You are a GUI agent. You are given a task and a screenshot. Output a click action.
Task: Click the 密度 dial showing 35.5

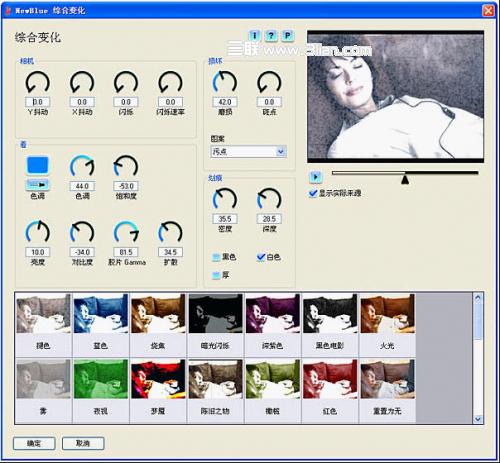[x=225, y=199]
